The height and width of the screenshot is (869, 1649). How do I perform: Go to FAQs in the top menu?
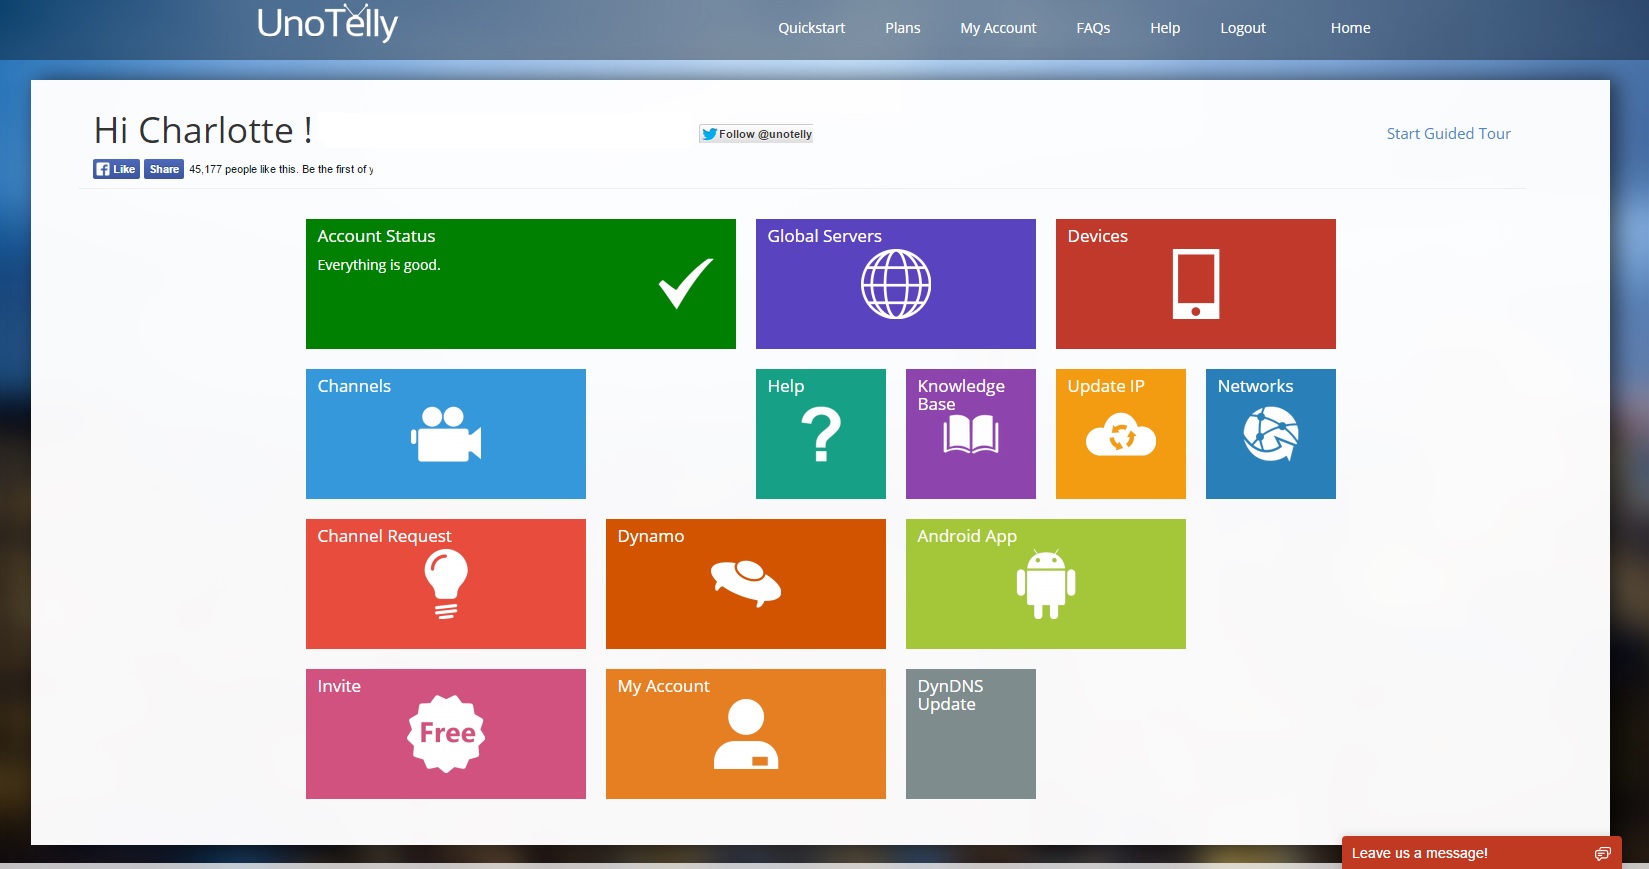1092,28
